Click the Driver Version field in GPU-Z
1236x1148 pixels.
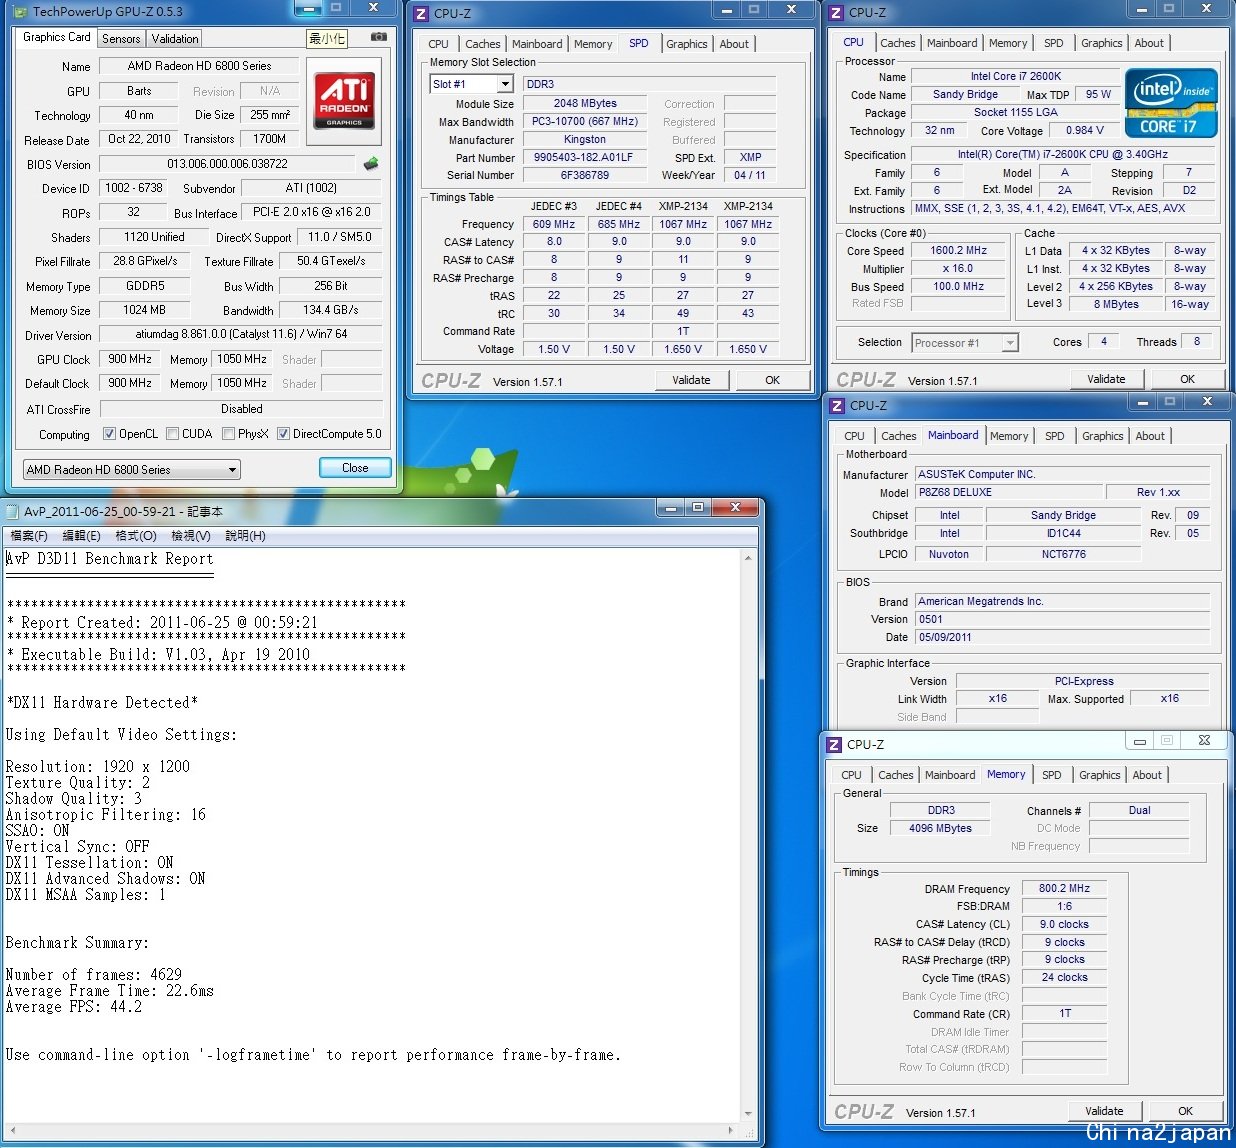(241, 334)
